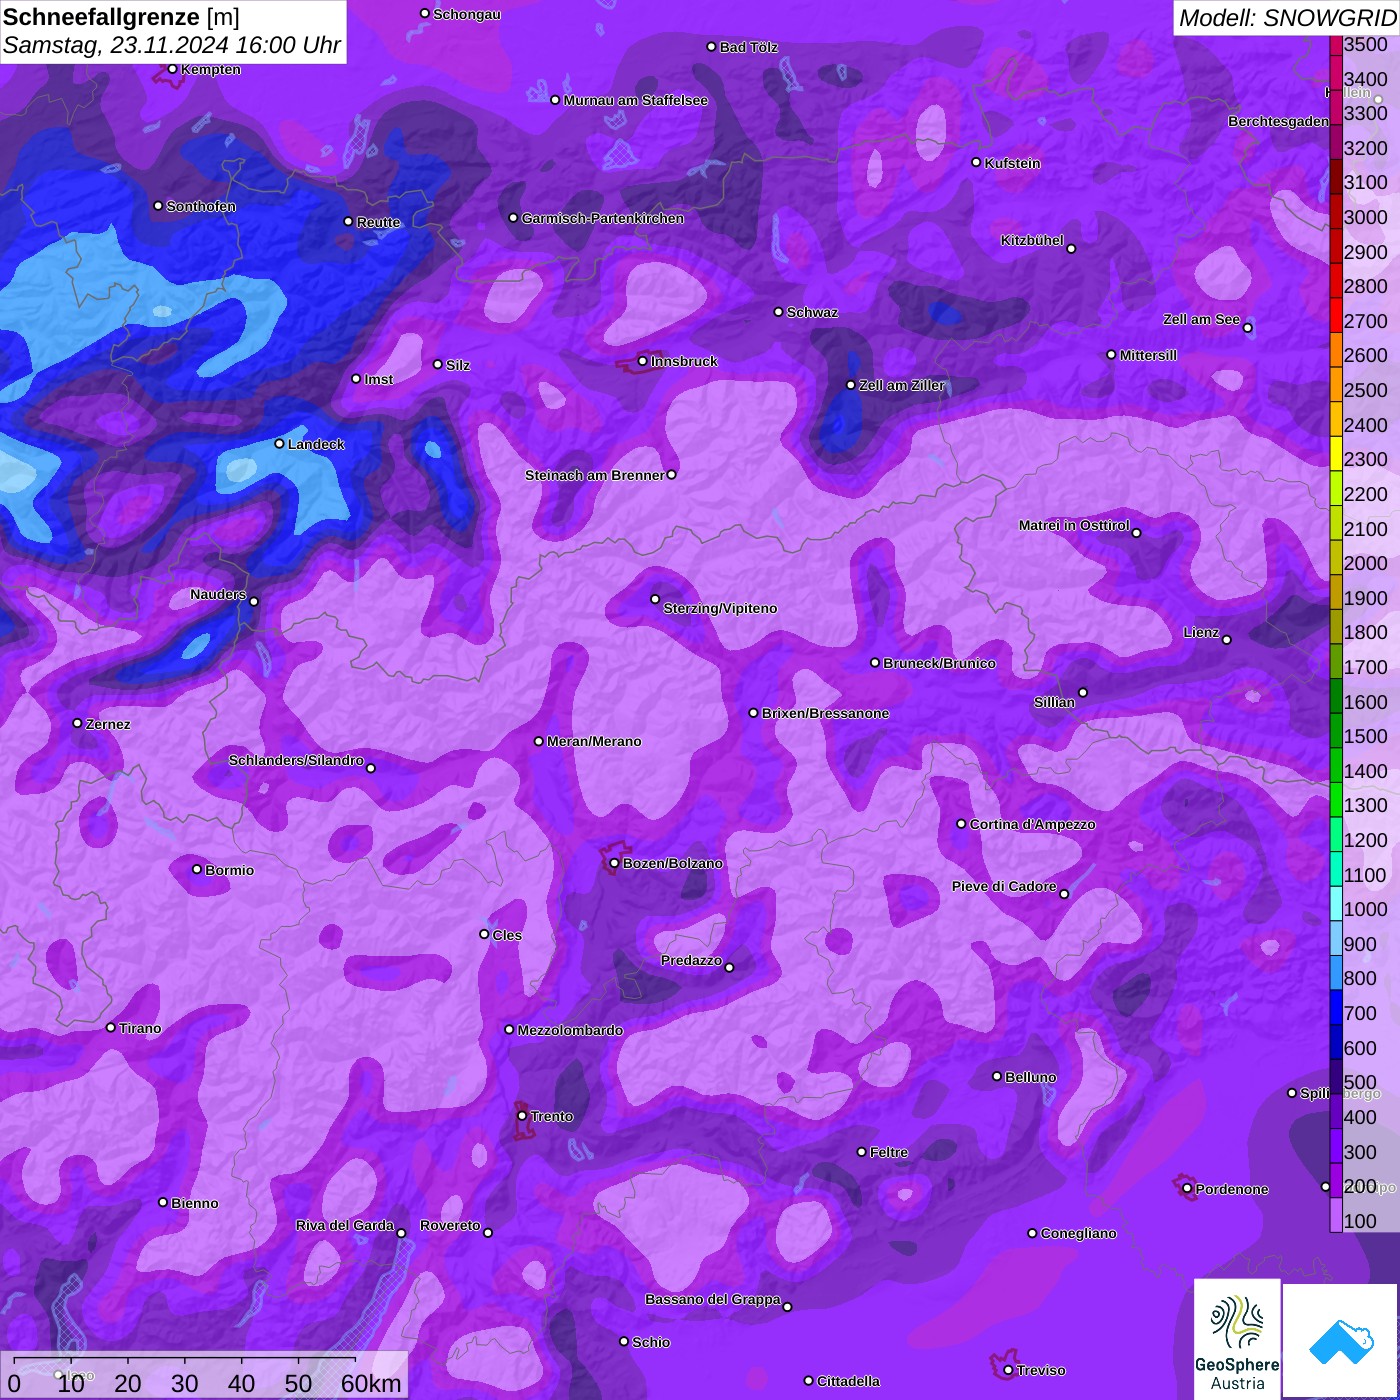
Task: Click the GeoSphere Austria logo
Action: tap(1237, 1338)
